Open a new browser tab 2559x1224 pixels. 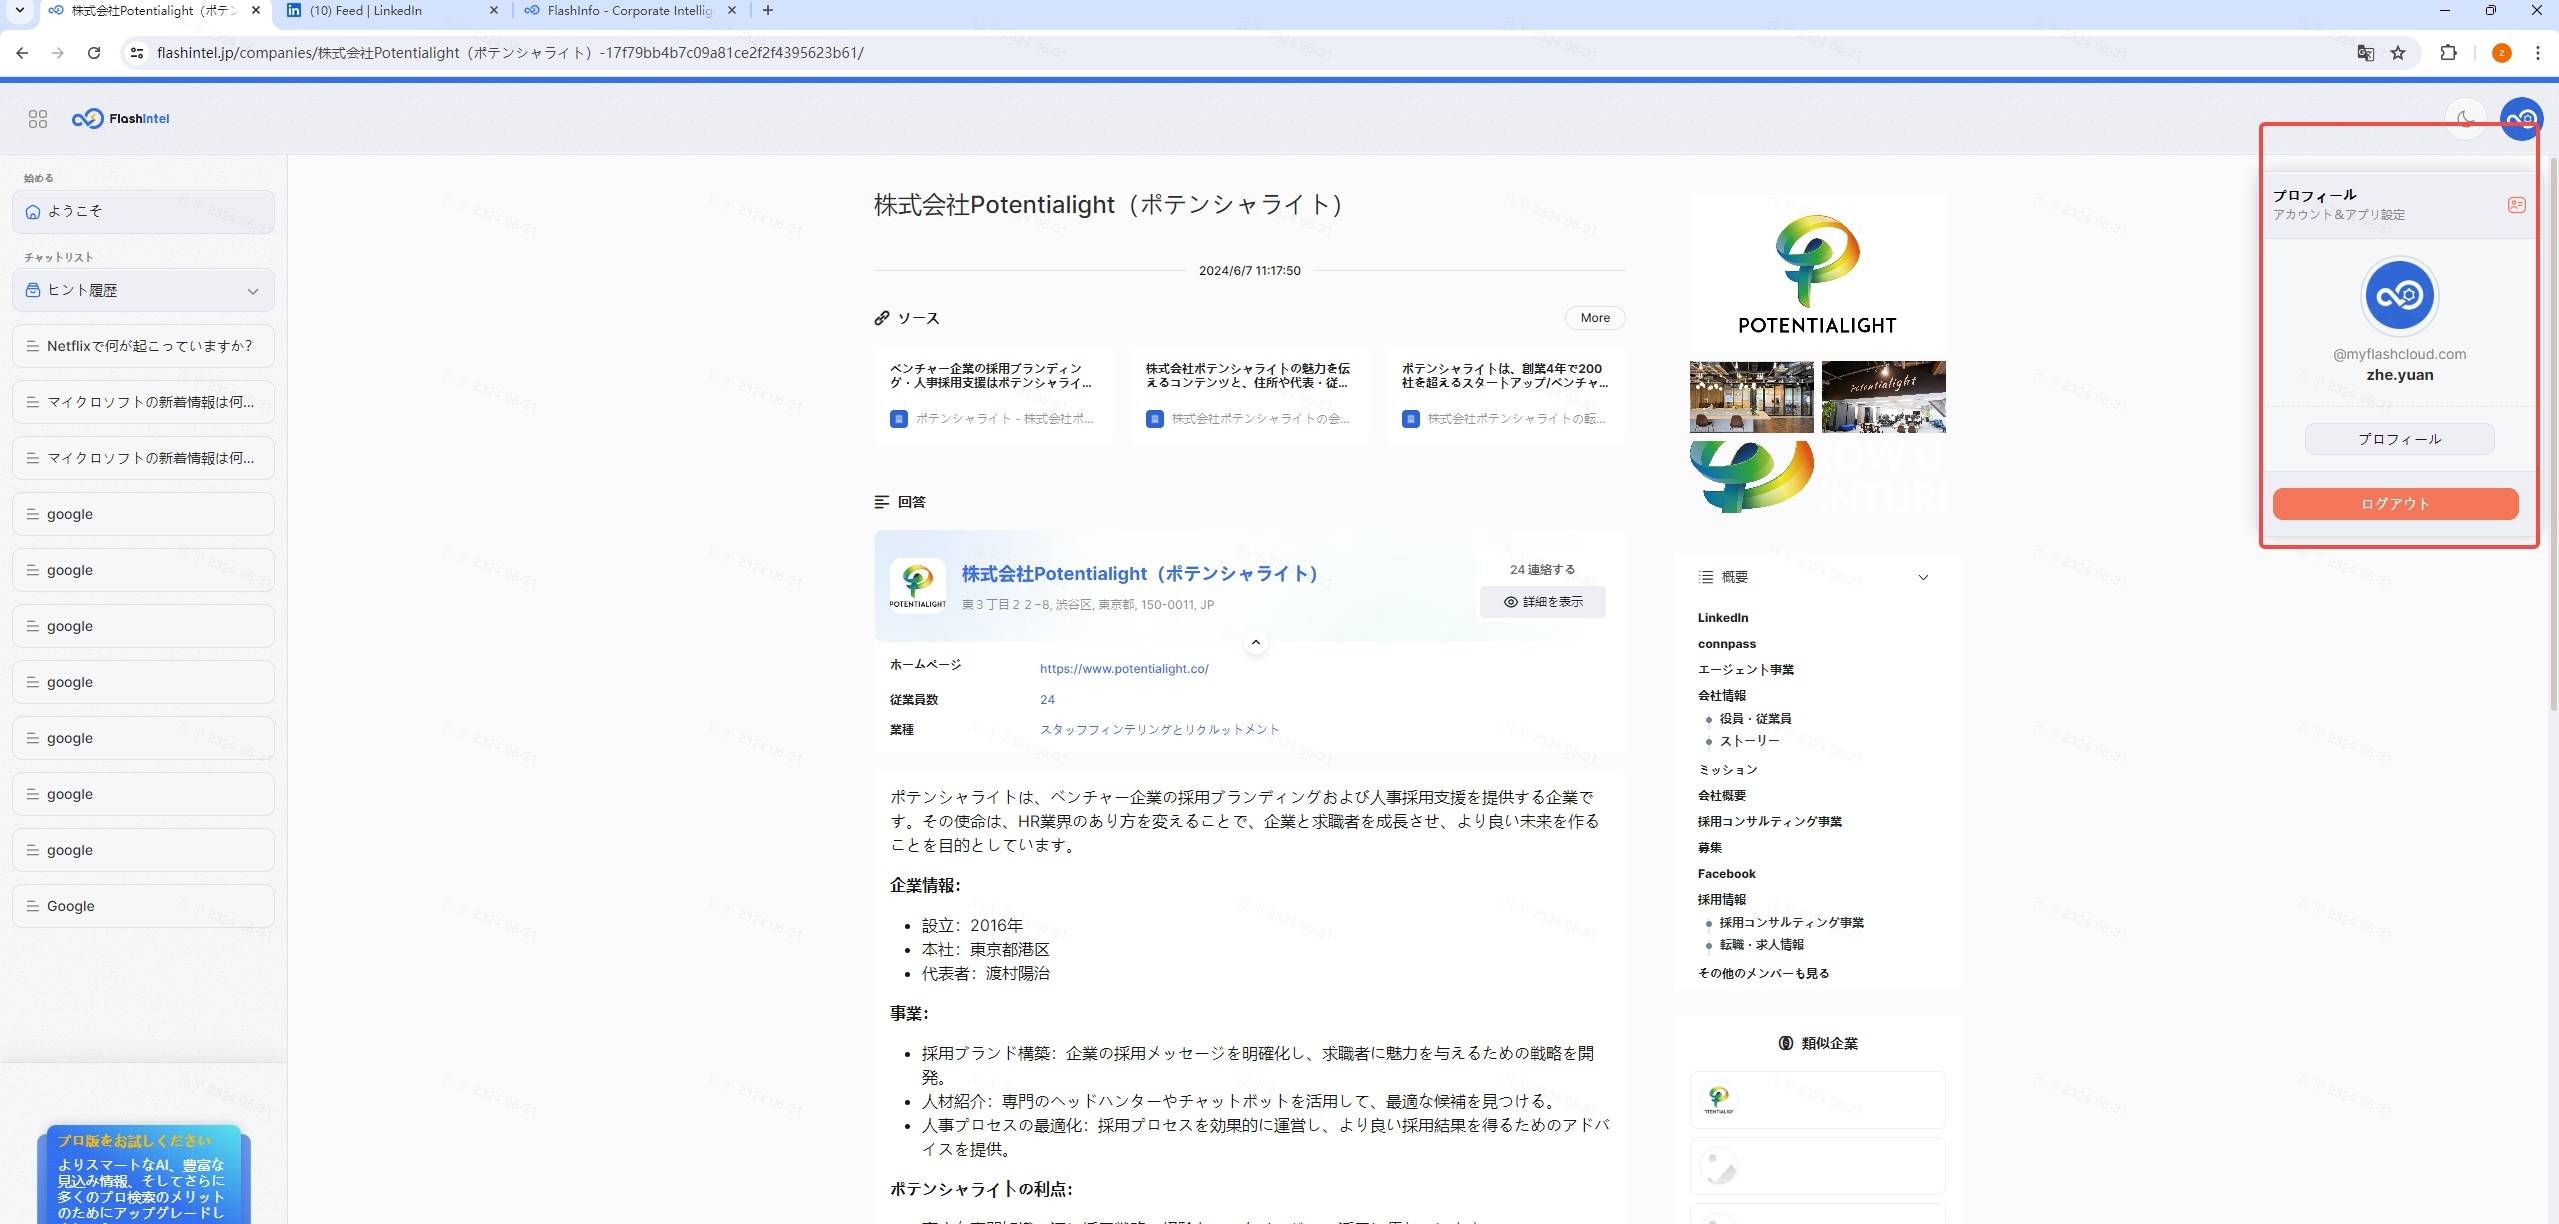767,11
